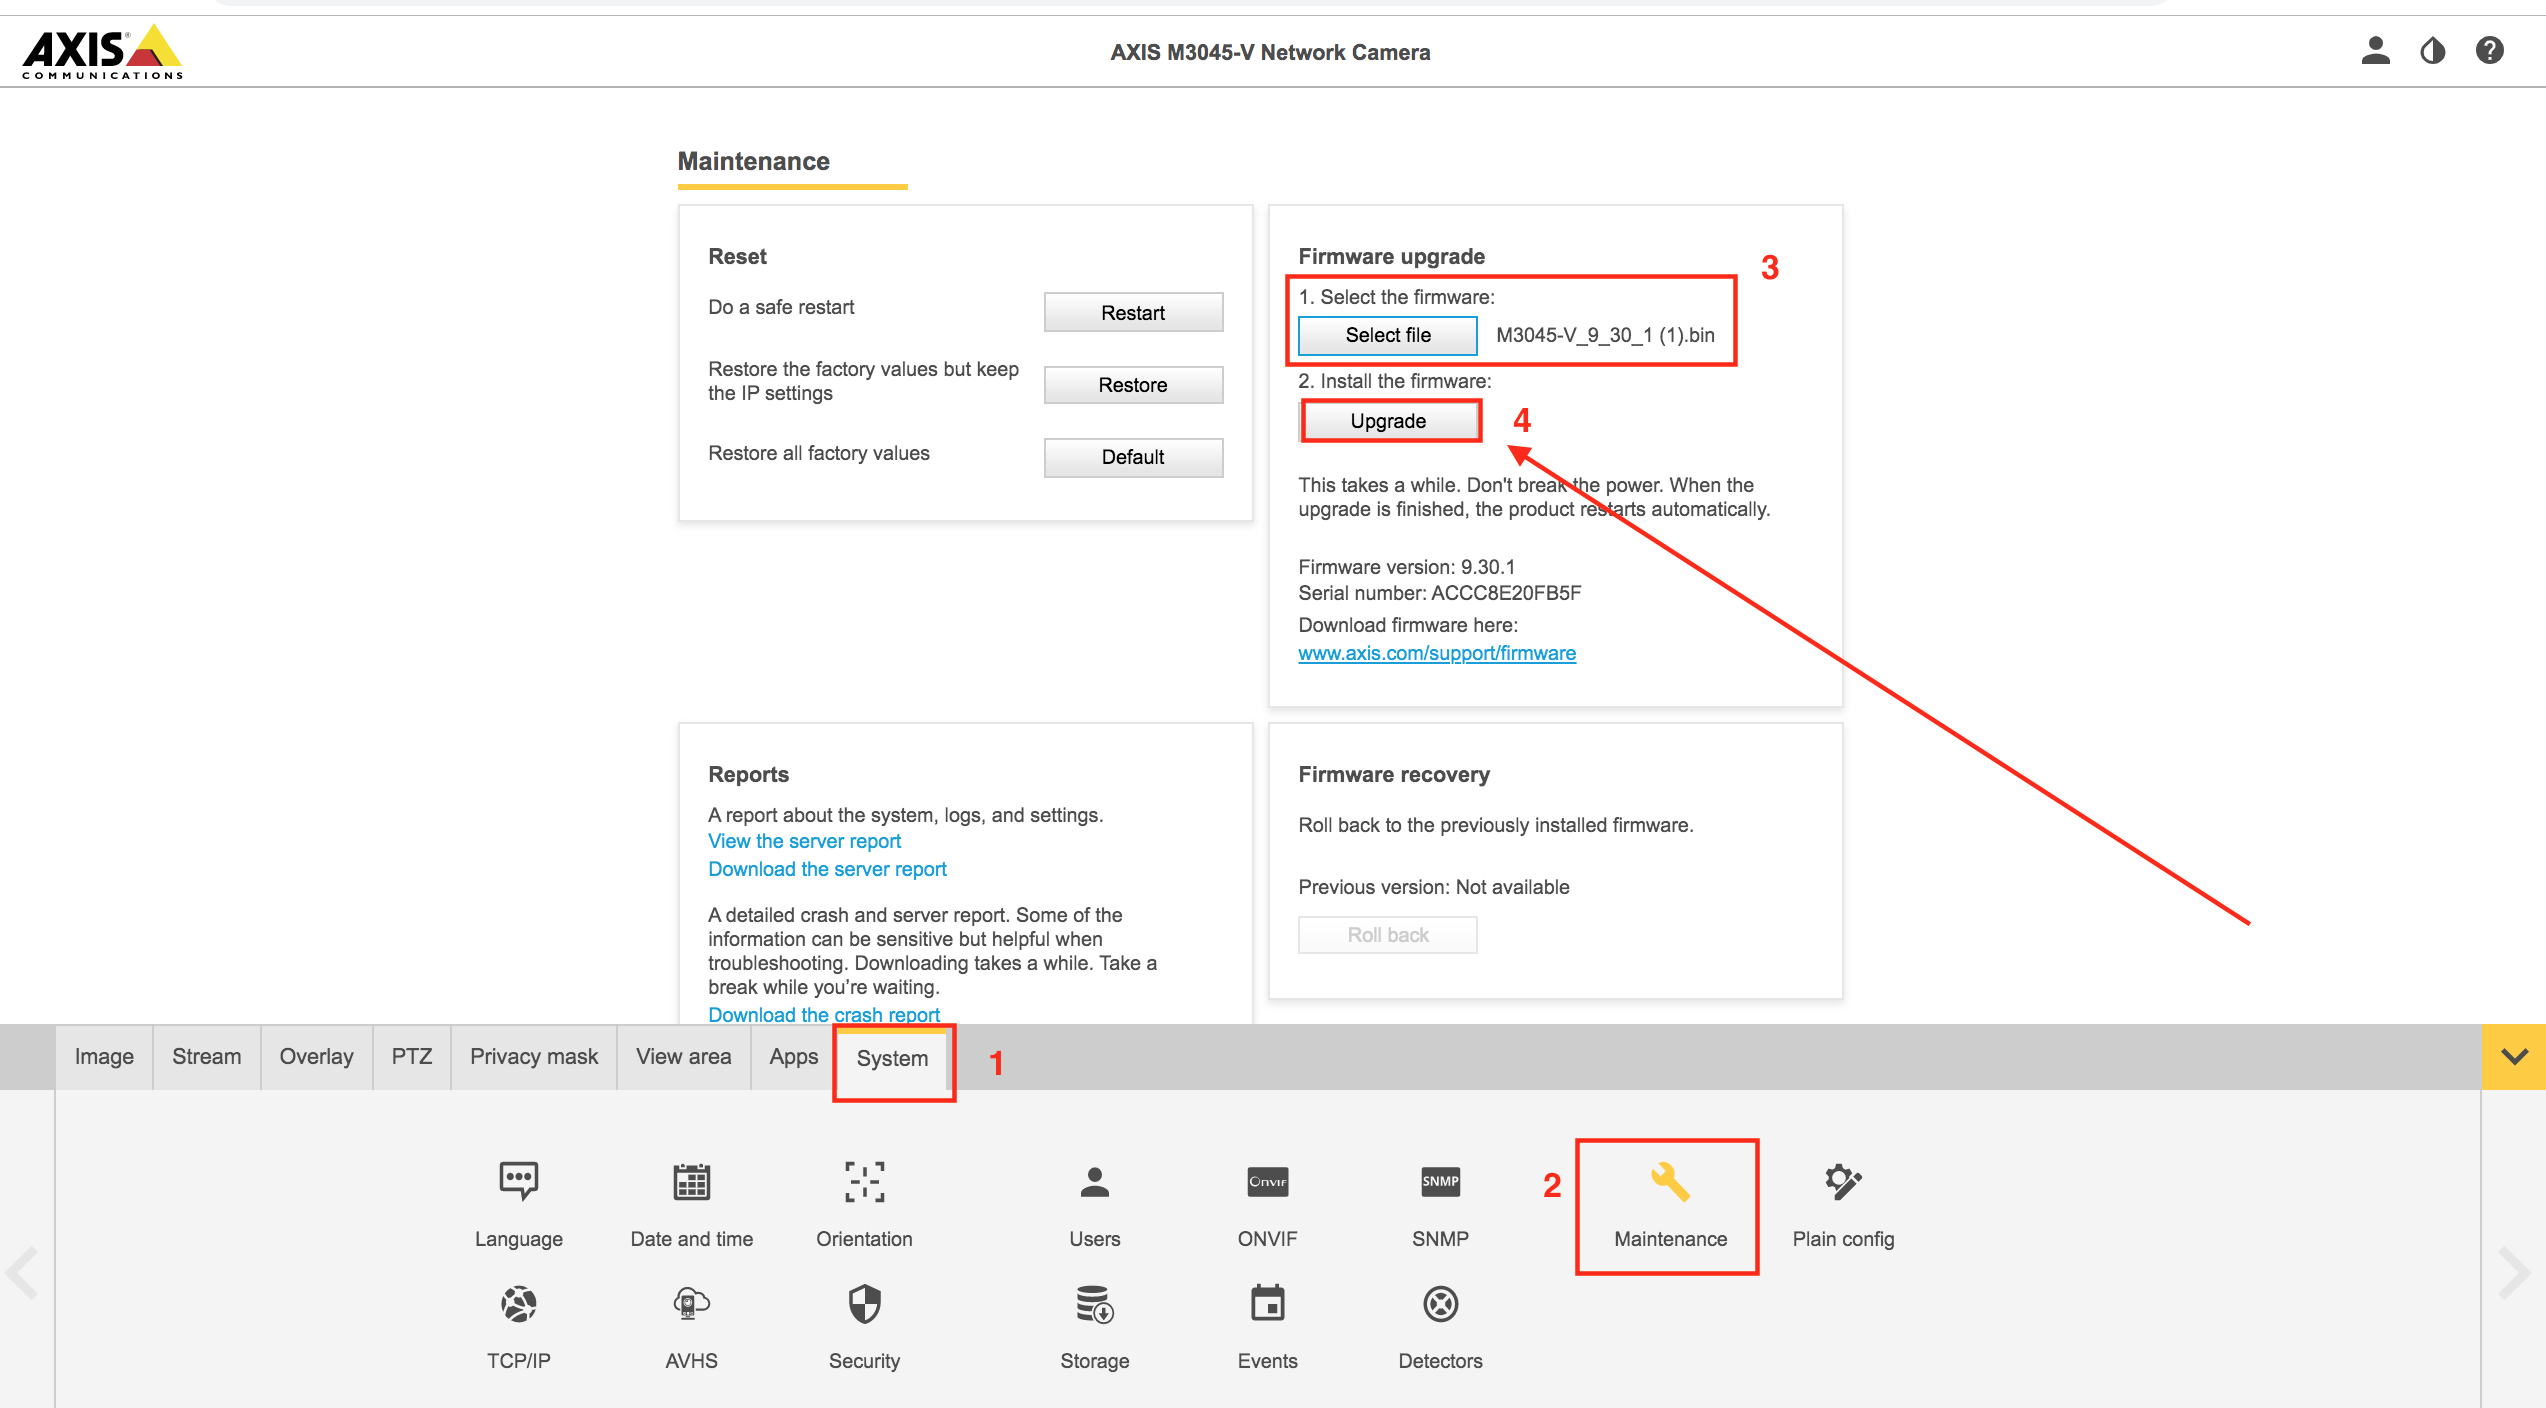
Task: Open the Language settings icon
Action: click(x=518, y=1182)
